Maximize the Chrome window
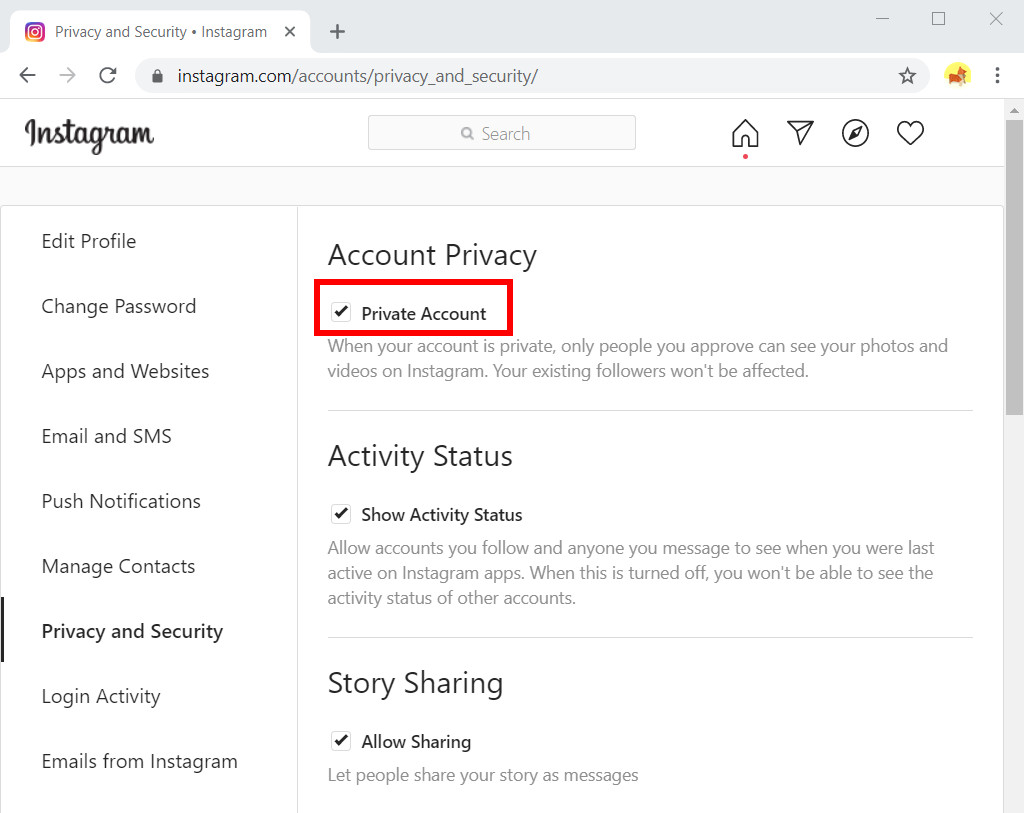Screen dimensions: 1024x813 938,18
